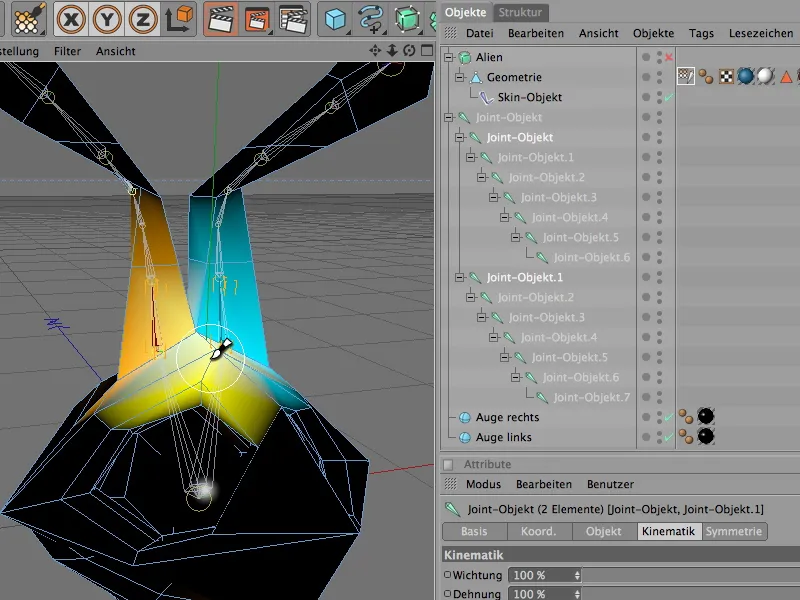Toggle the green checkmark on Skin-Objekt
This screenshot has width=800, height=600.
(669, 97)
